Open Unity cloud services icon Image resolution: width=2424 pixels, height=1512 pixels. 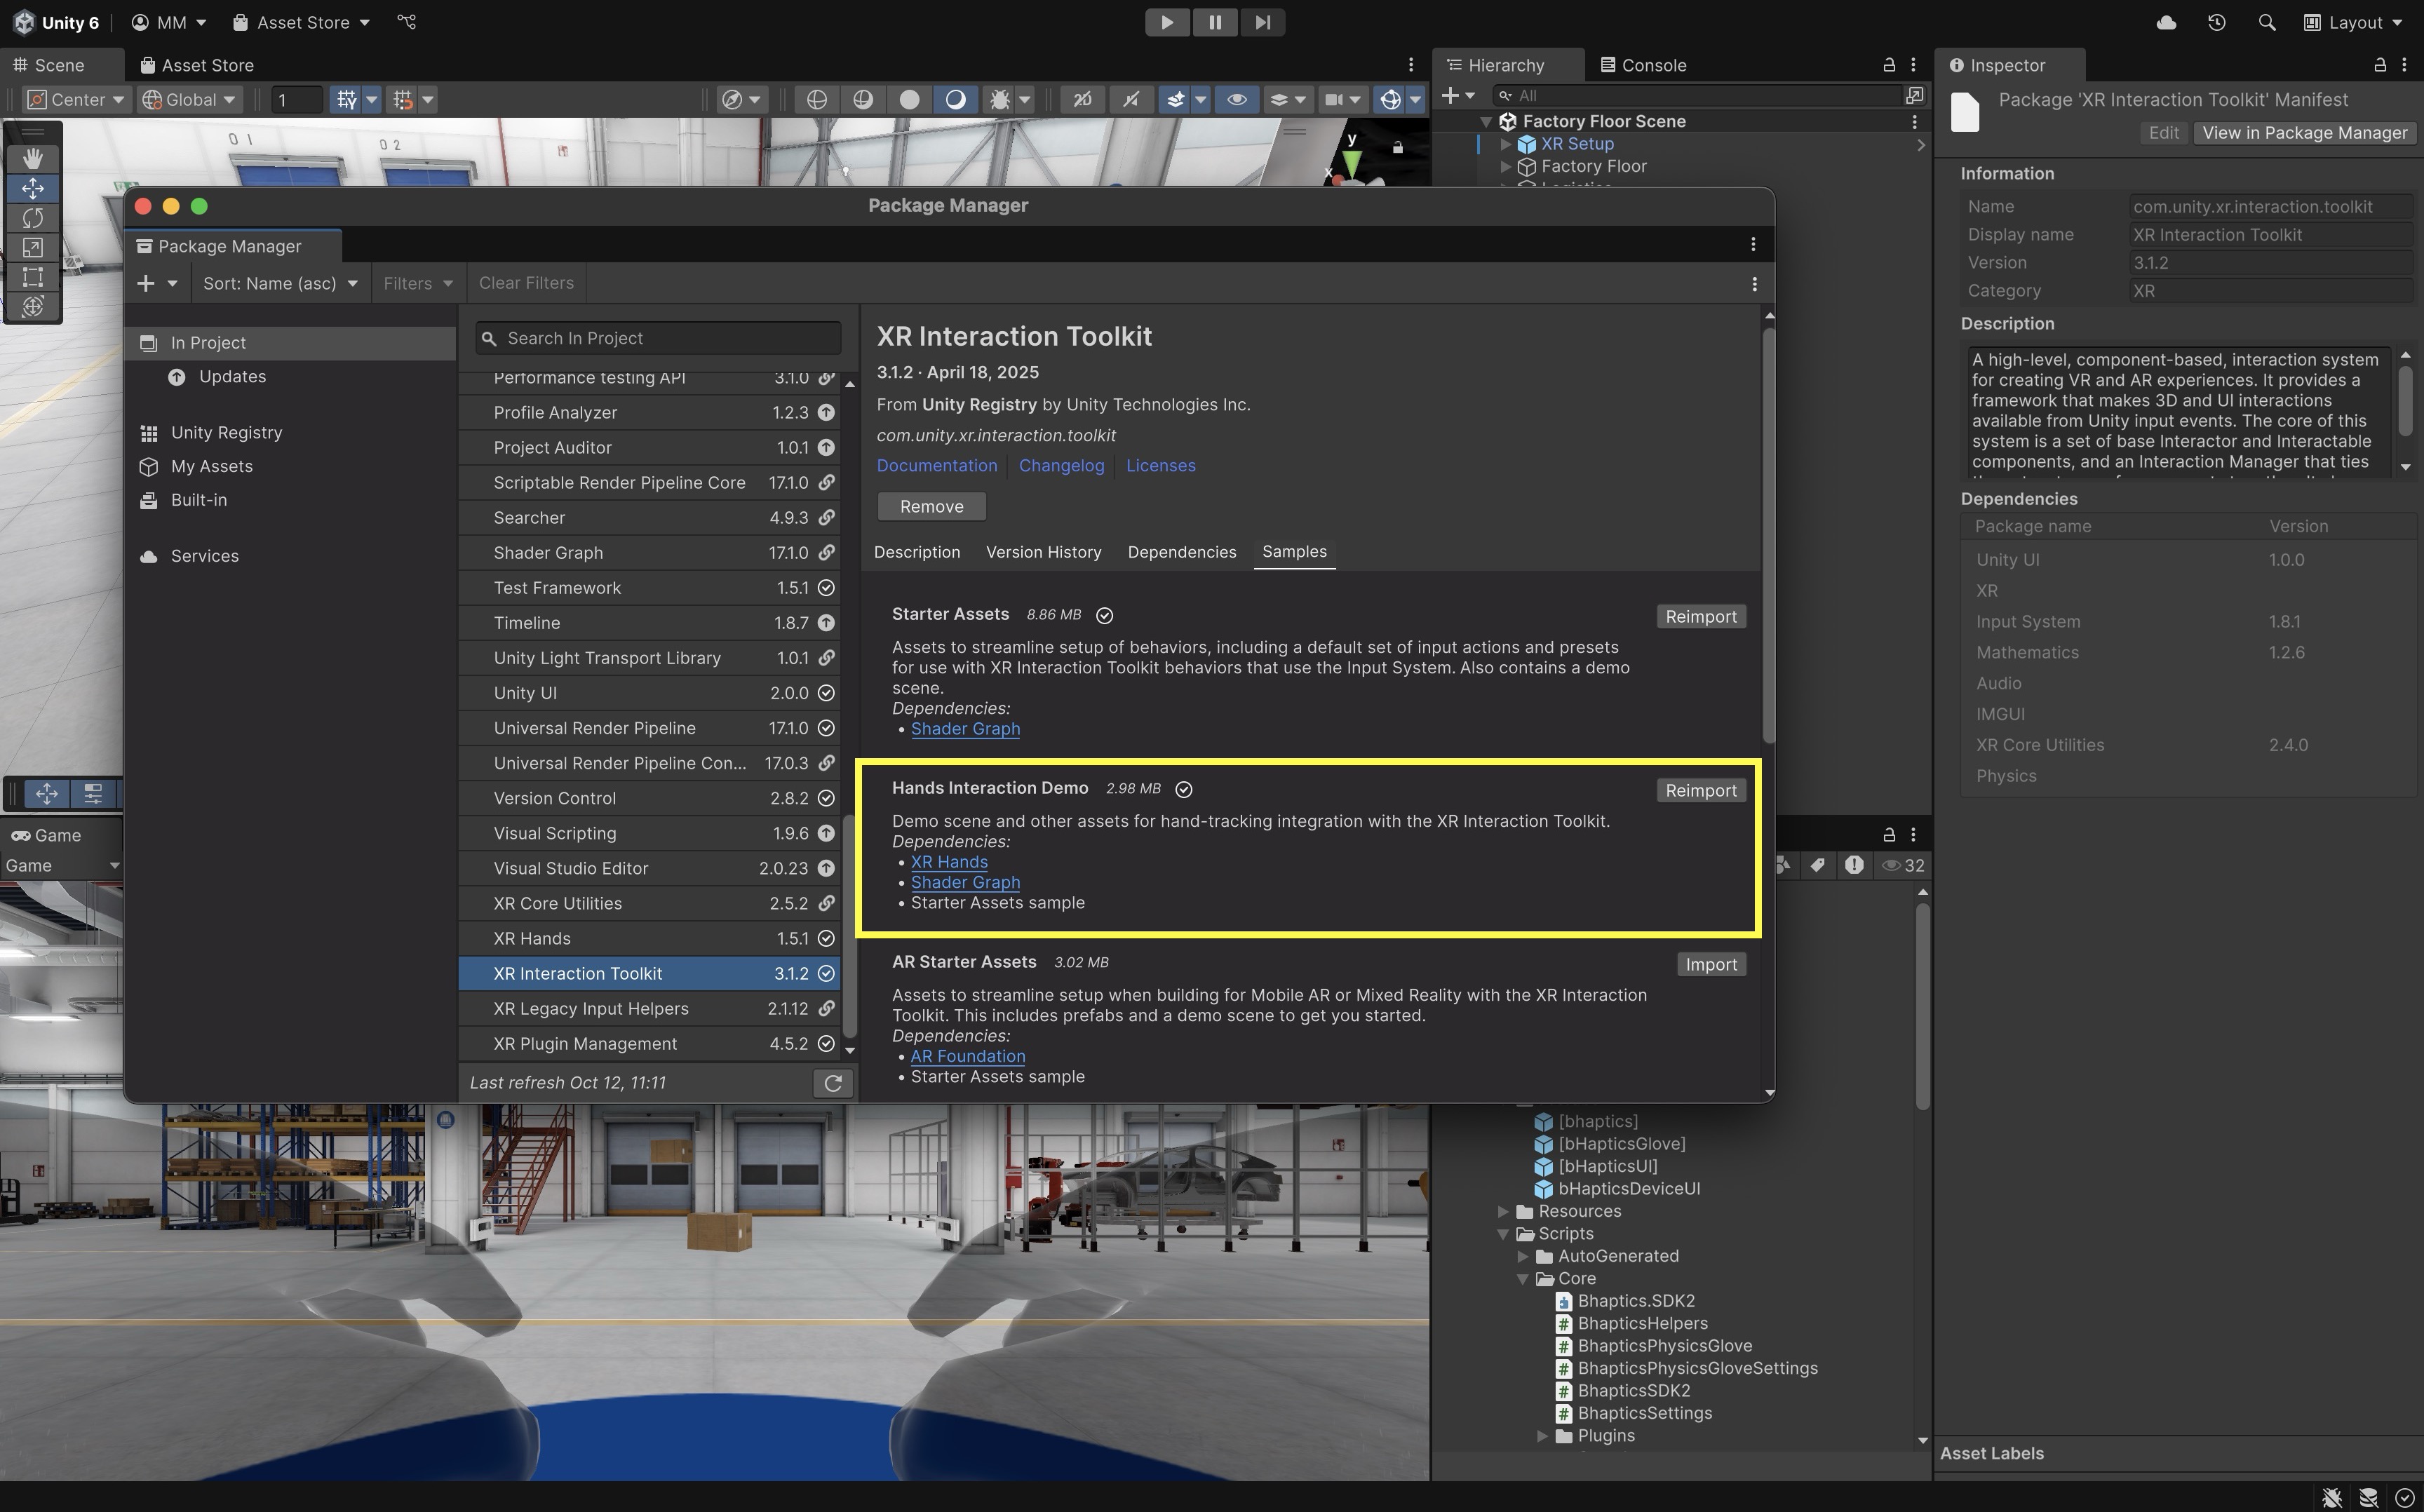point(2166,22)
